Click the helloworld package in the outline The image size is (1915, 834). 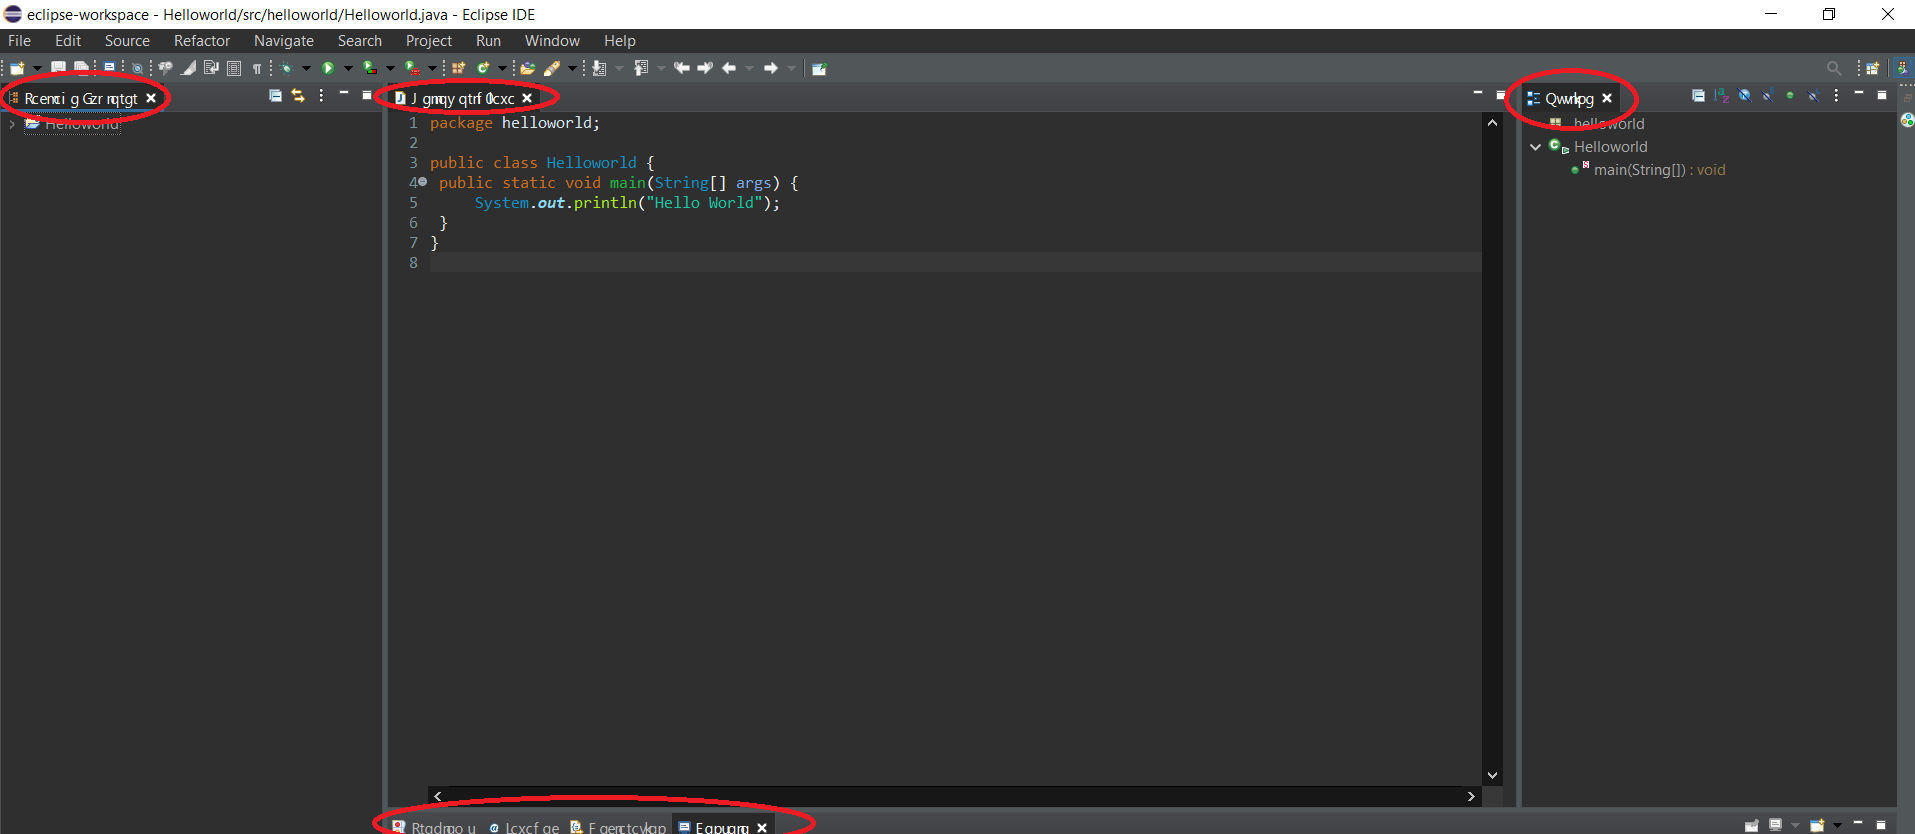click(1608, 124)
